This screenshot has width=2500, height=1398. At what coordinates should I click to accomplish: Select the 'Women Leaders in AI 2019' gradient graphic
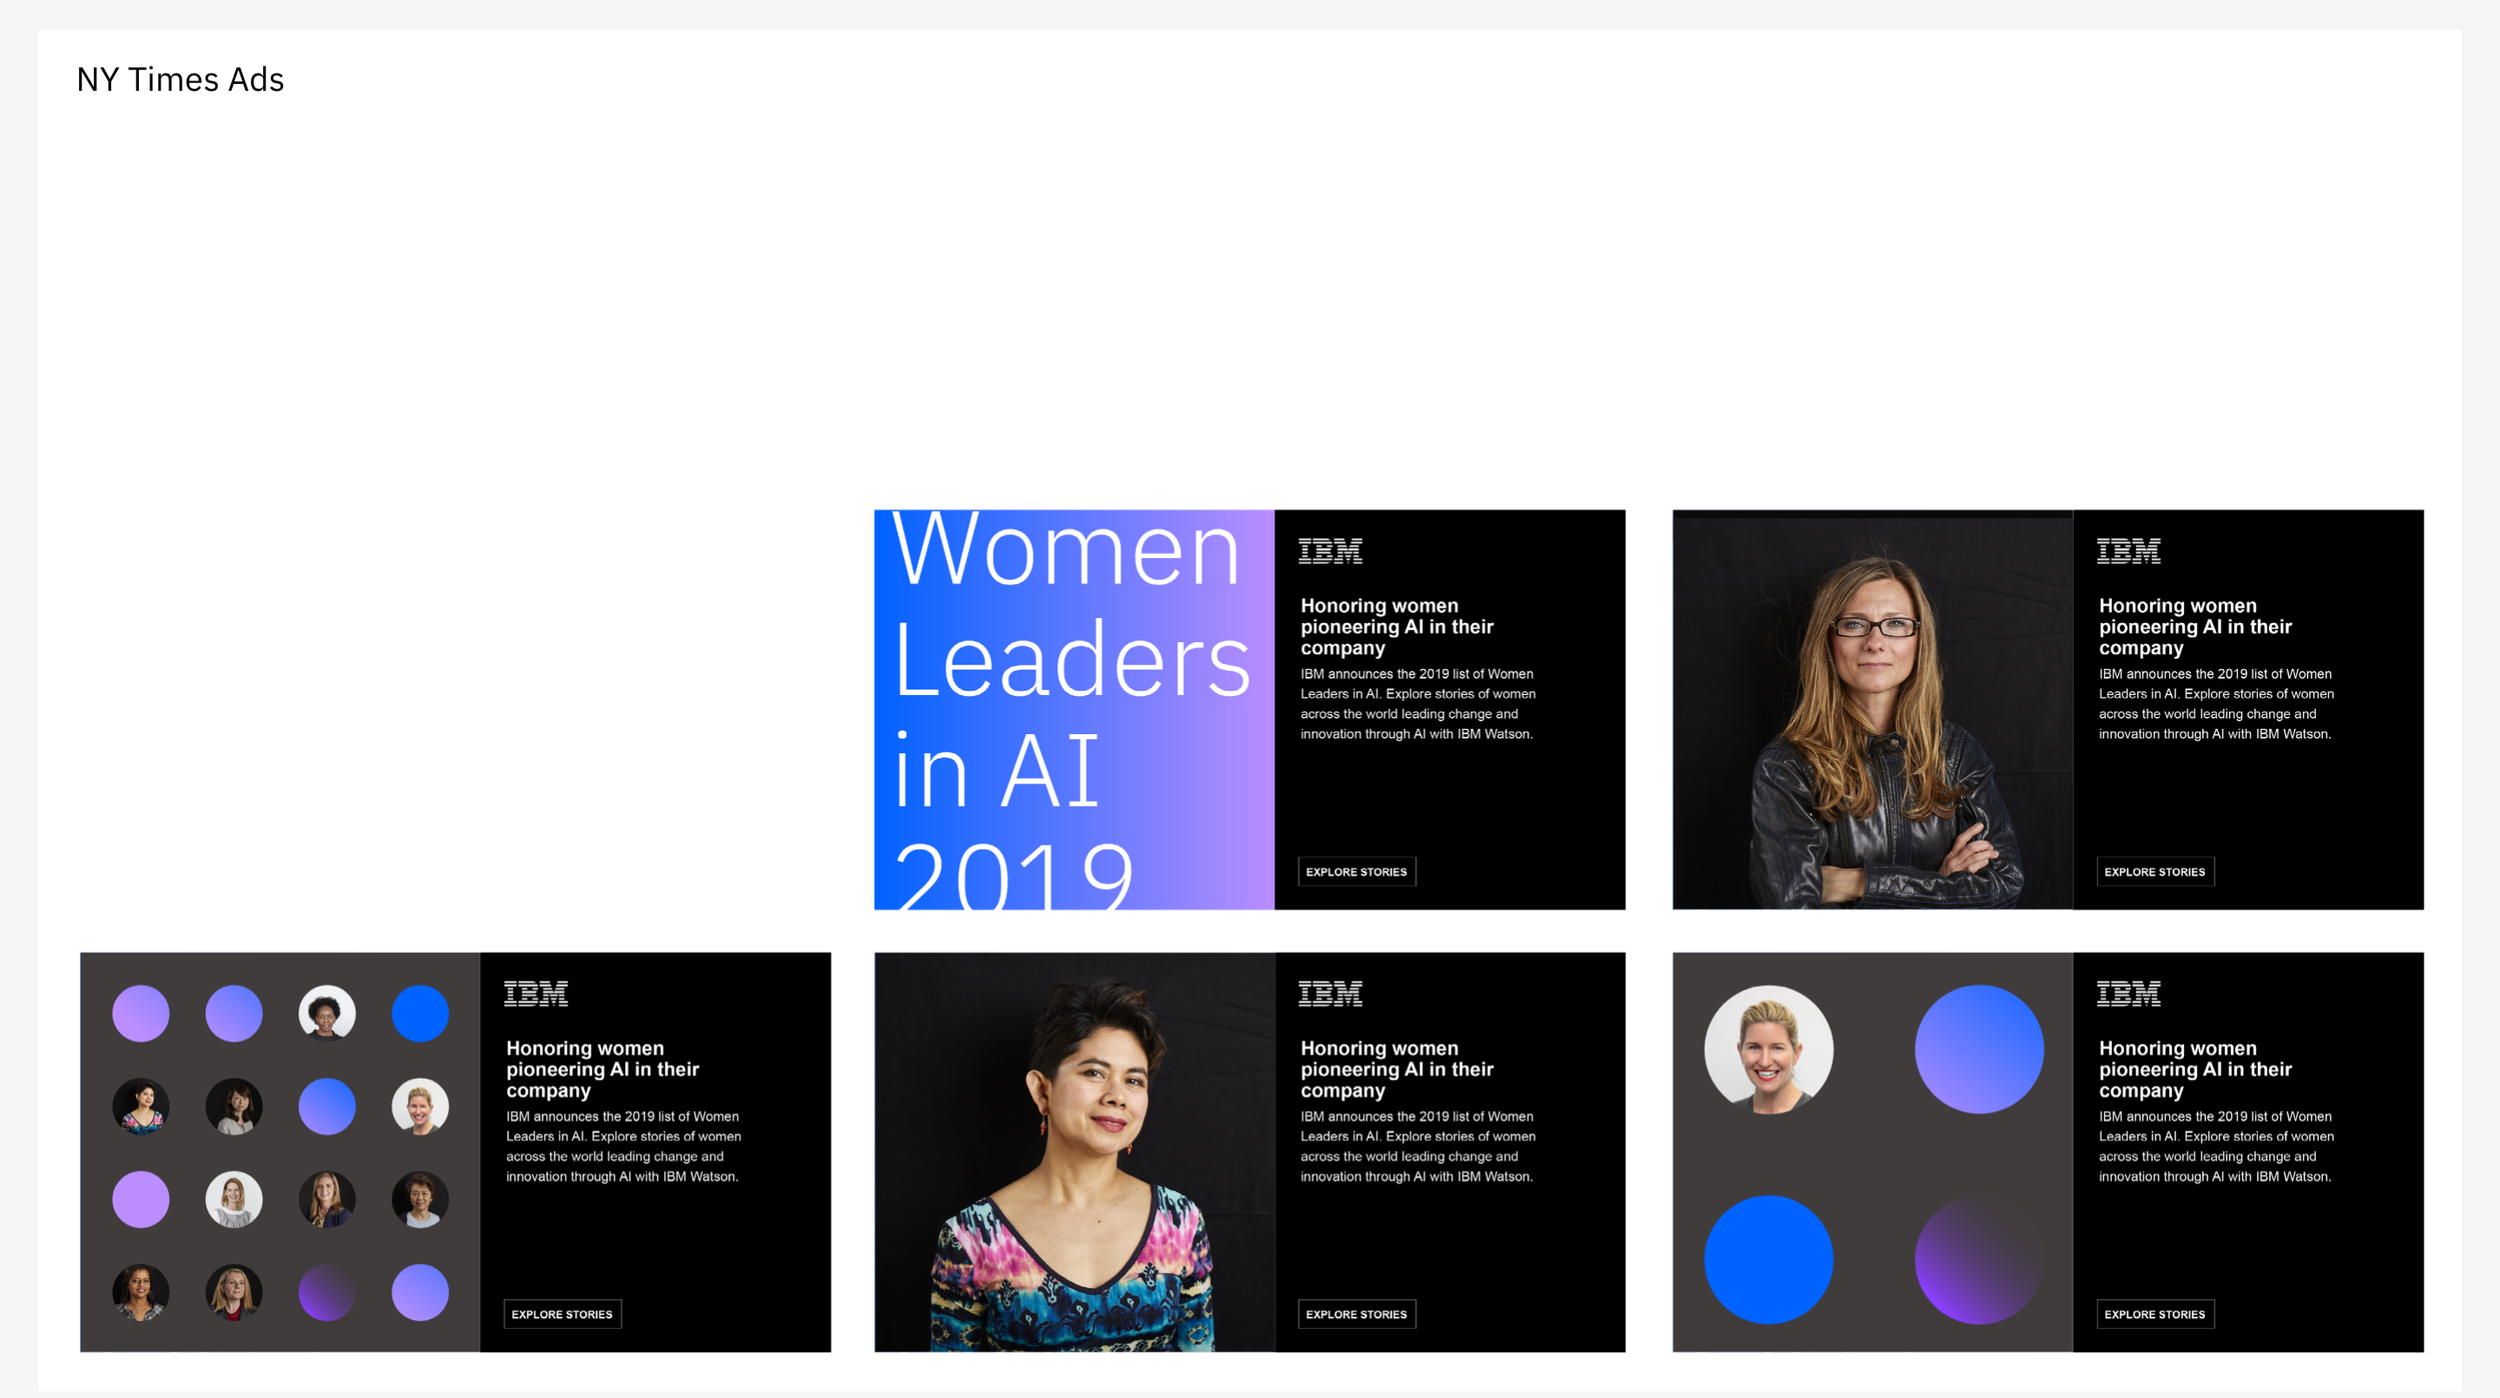[1074, 710]
